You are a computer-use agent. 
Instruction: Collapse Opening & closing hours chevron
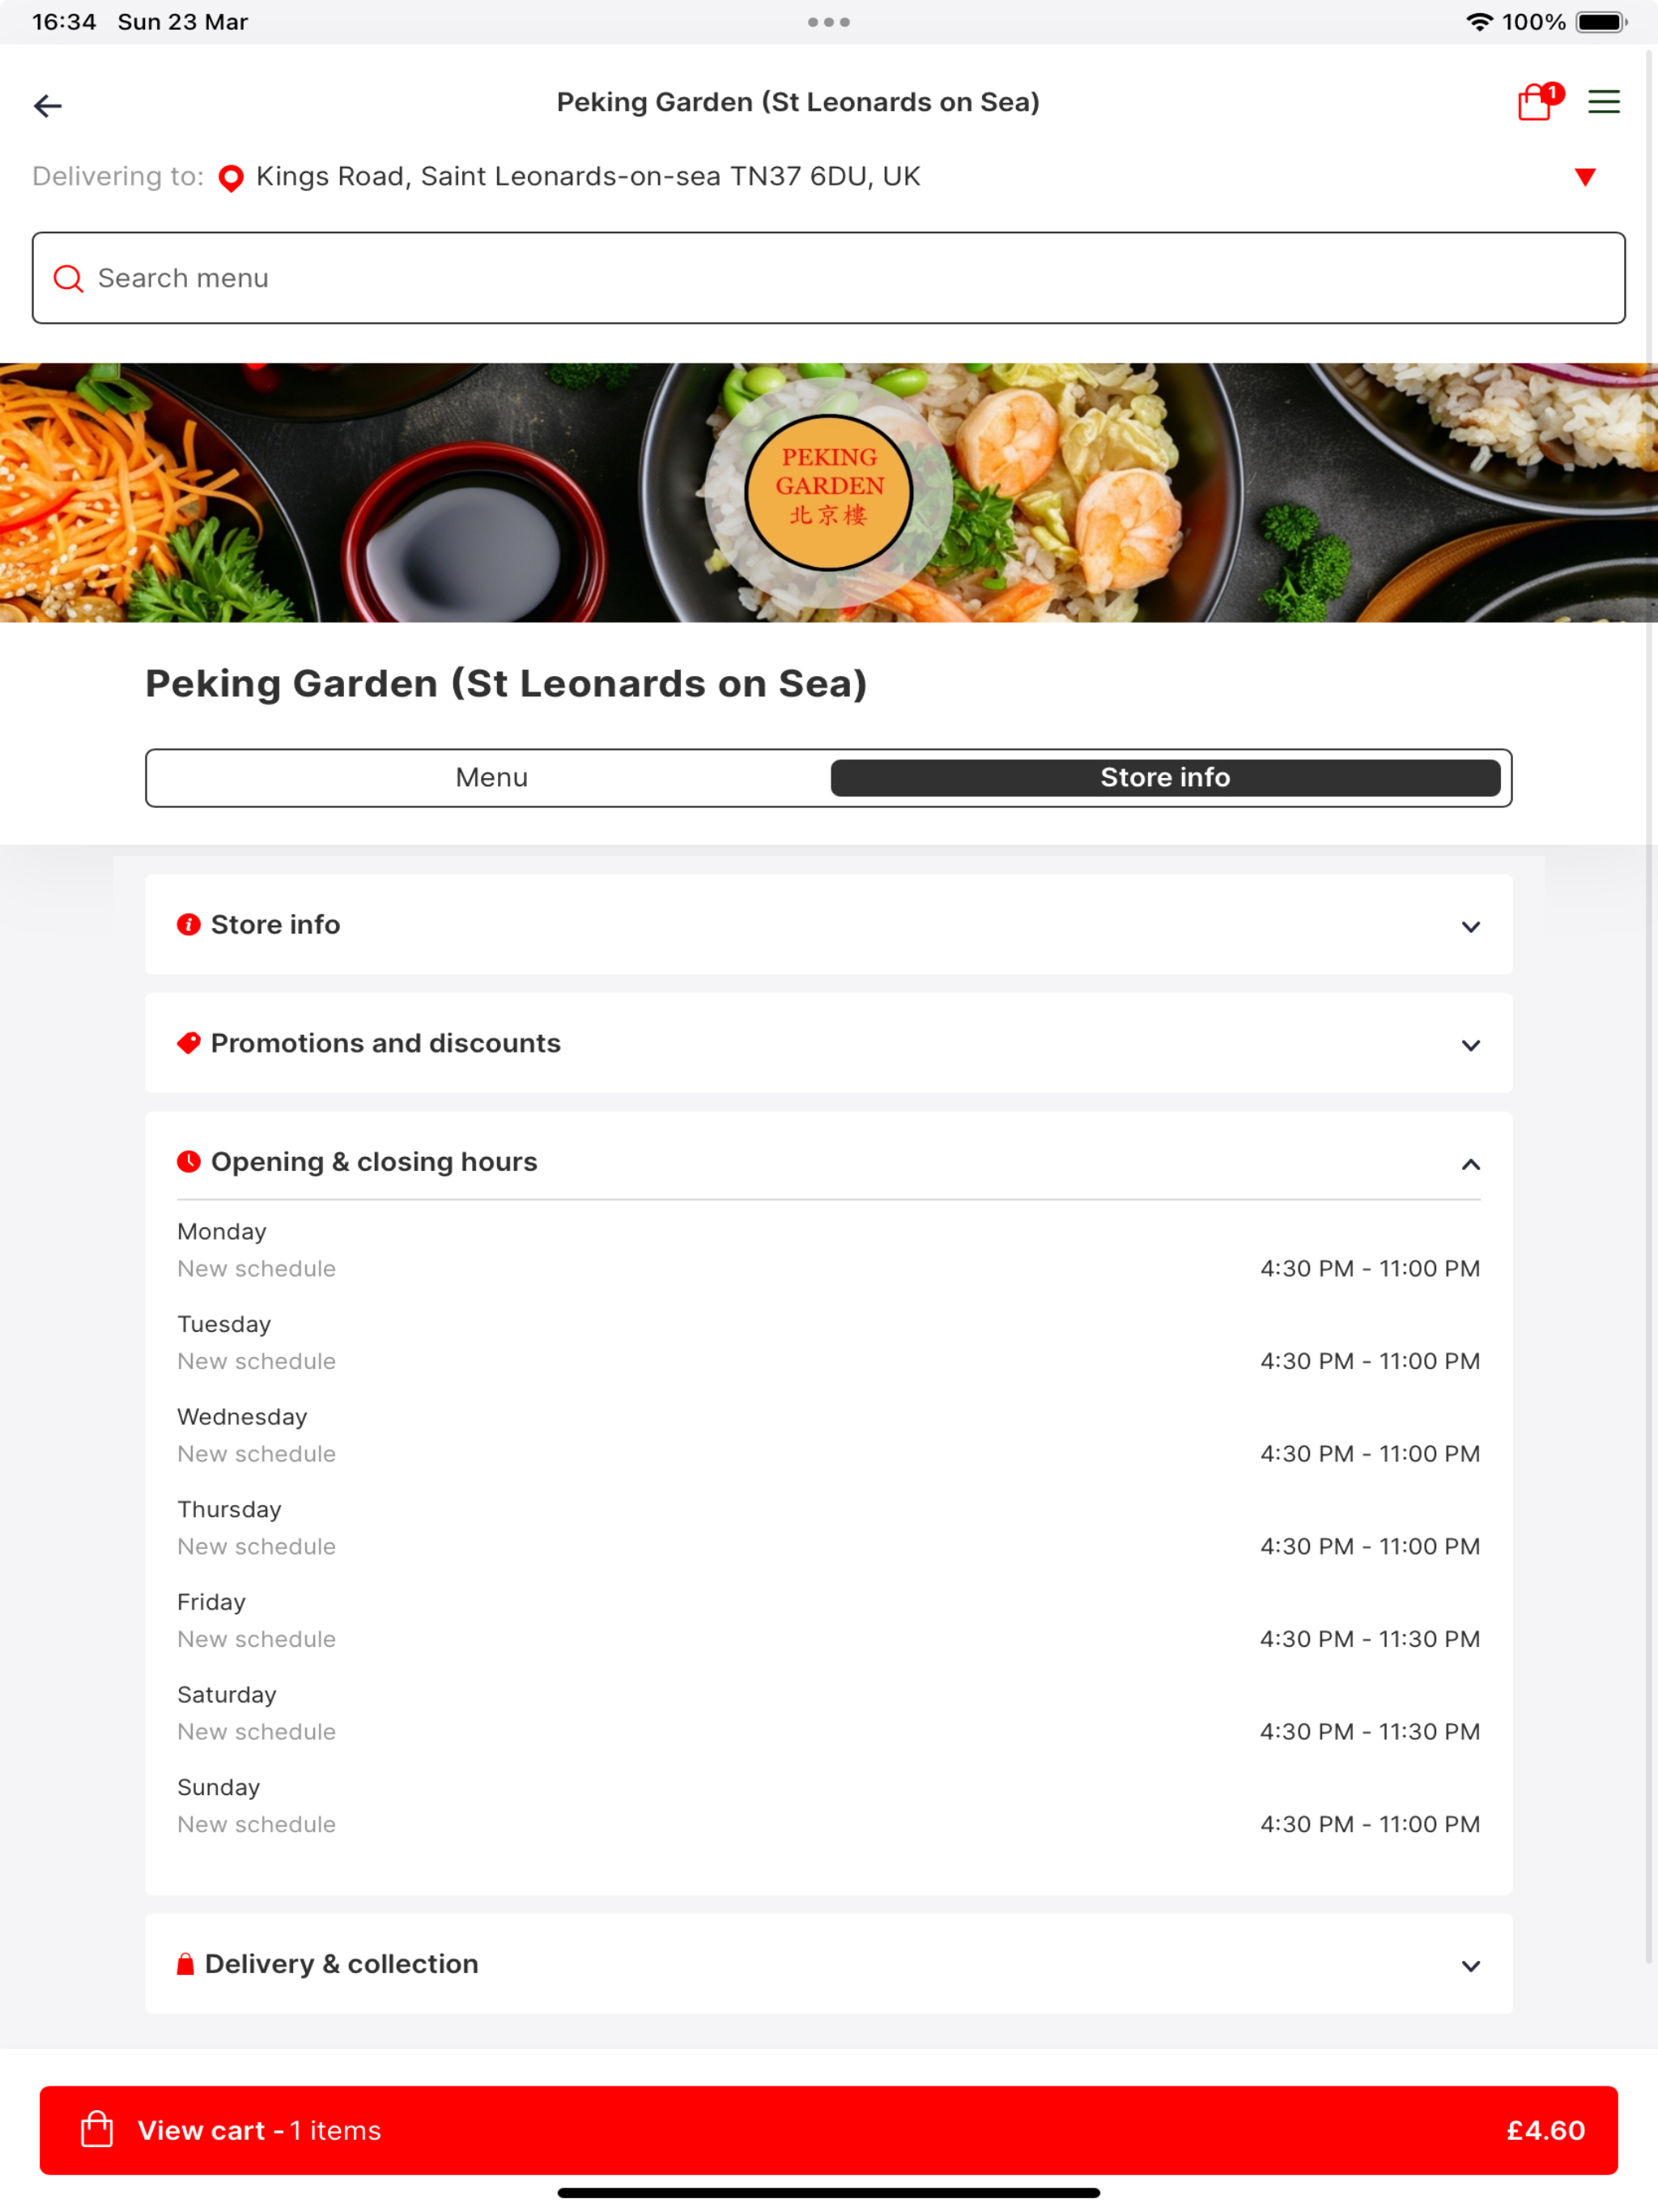pyautogui.click(x=1470, y=1163)
